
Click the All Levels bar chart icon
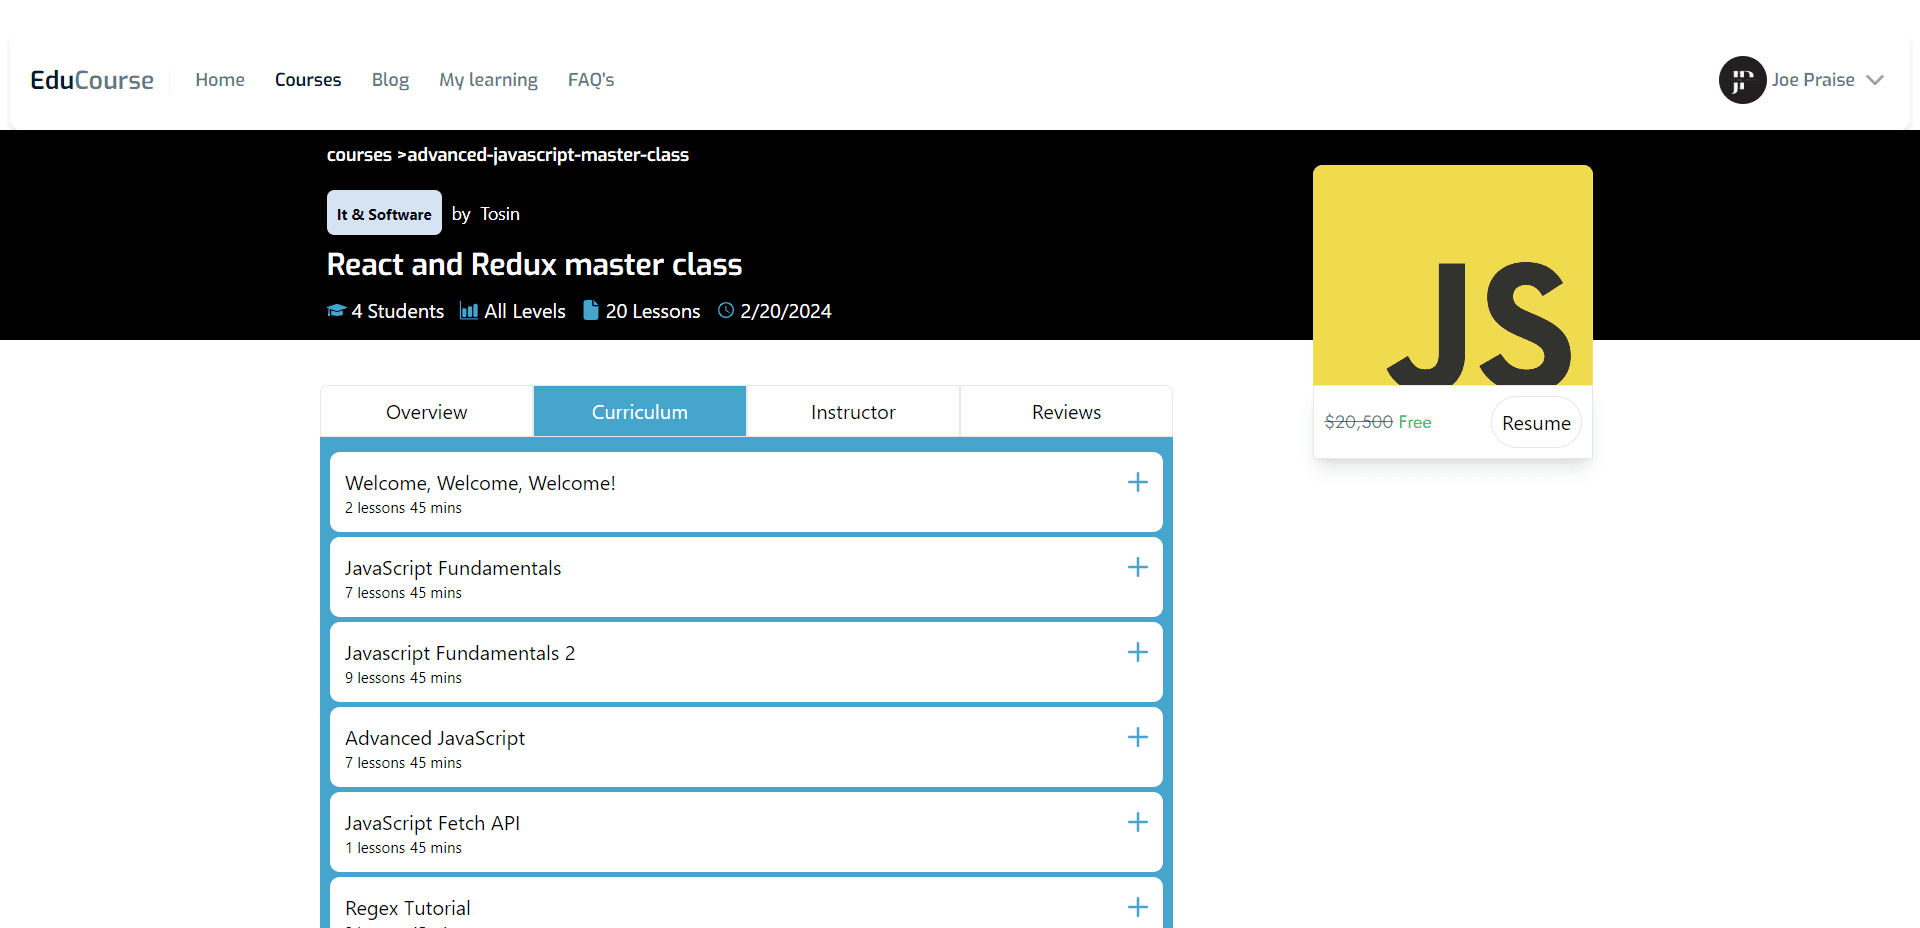coord(468,311)
